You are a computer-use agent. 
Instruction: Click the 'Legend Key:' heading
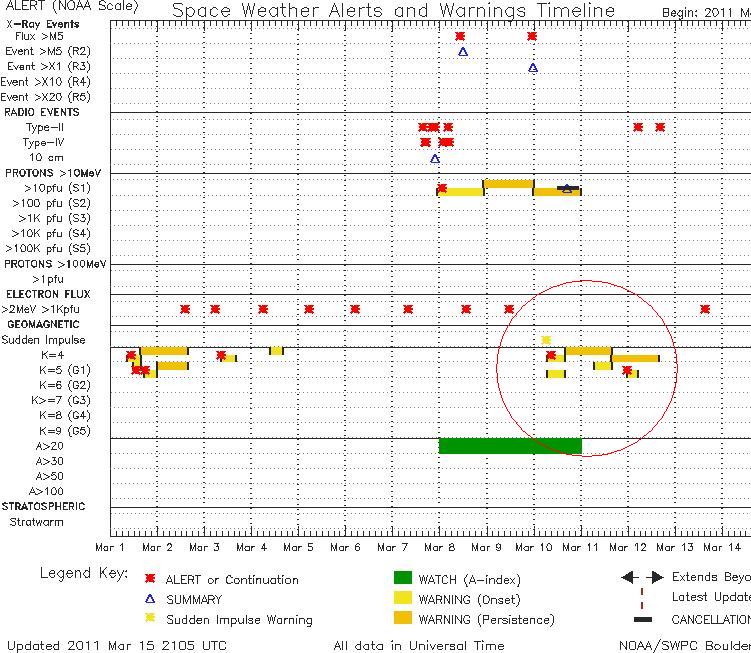(x=84, y=573)
